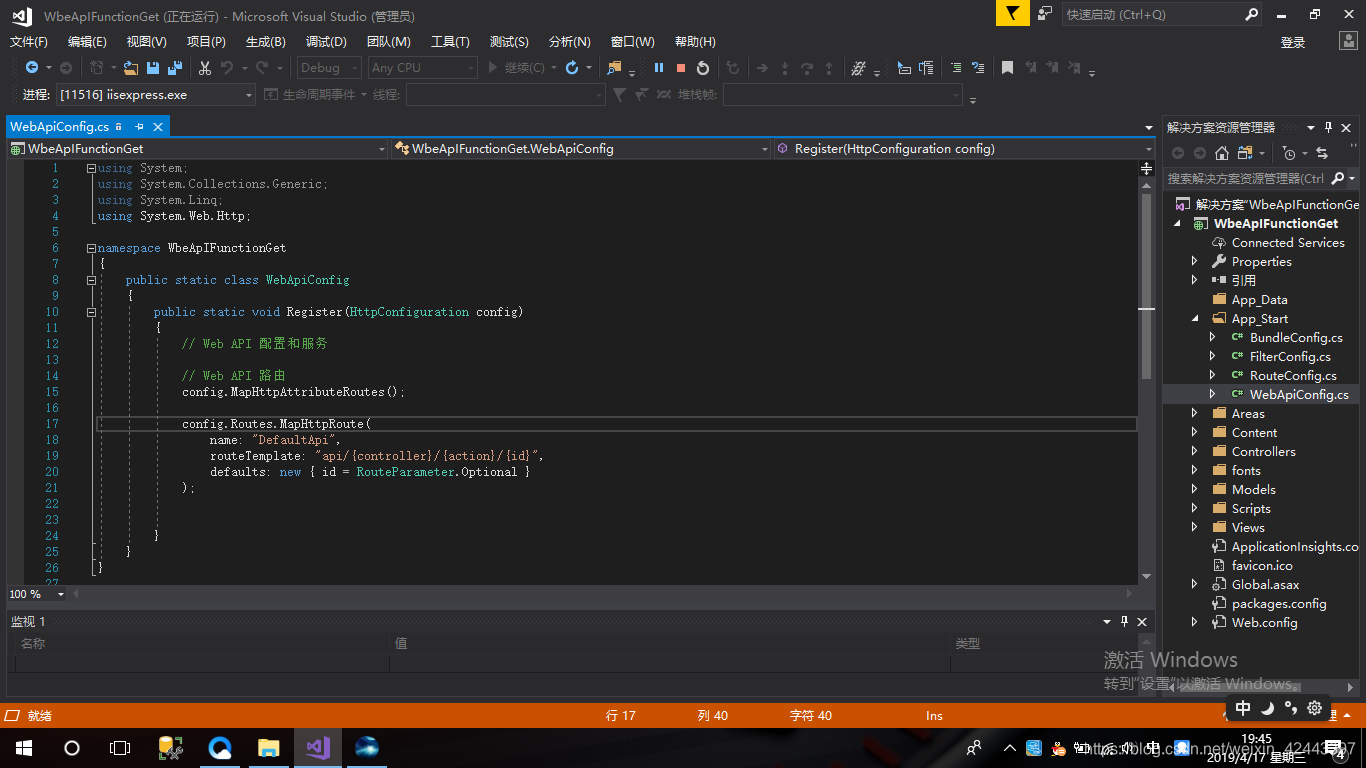Pin the WebApiConfig.cs tab
Viewport: 1366px width, 768px height.
[x=139, y=127]
